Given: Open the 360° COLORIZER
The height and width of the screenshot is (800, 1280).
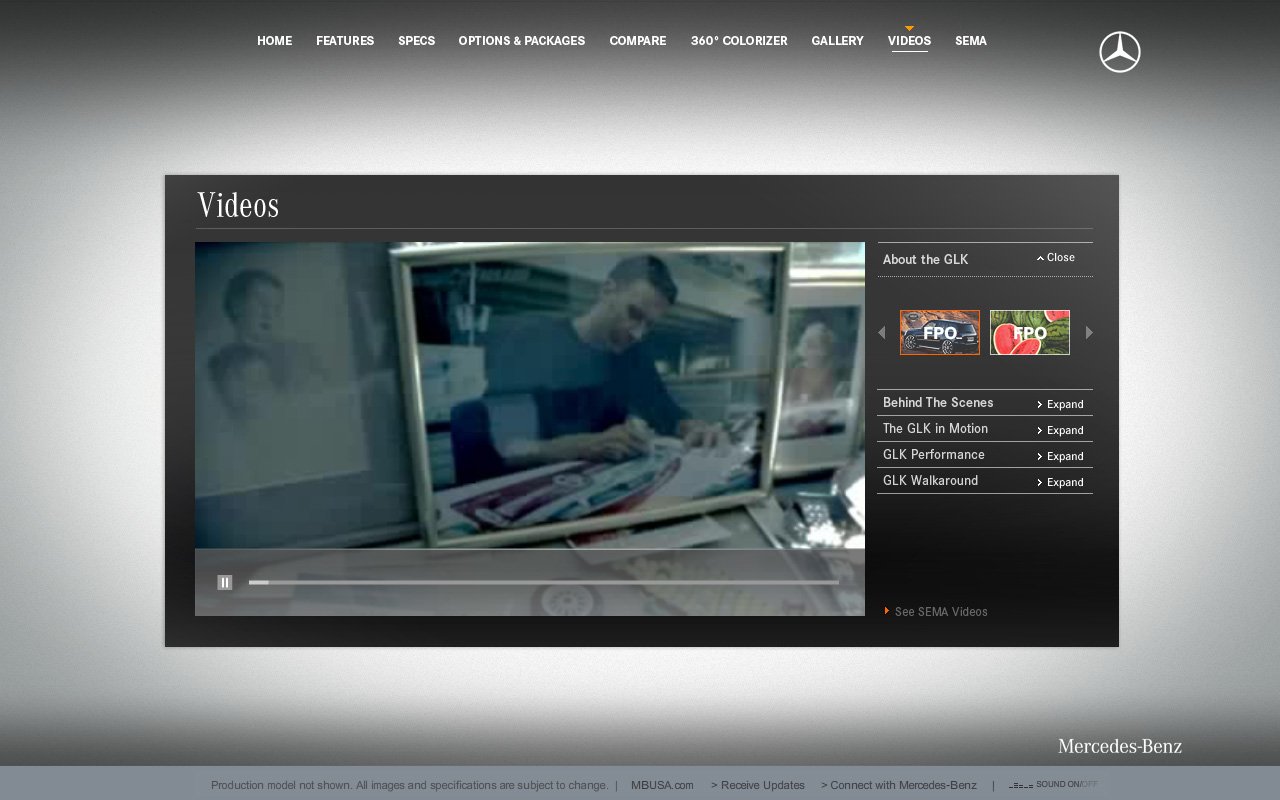Looking at the screenshot, I should click(739, 41).
